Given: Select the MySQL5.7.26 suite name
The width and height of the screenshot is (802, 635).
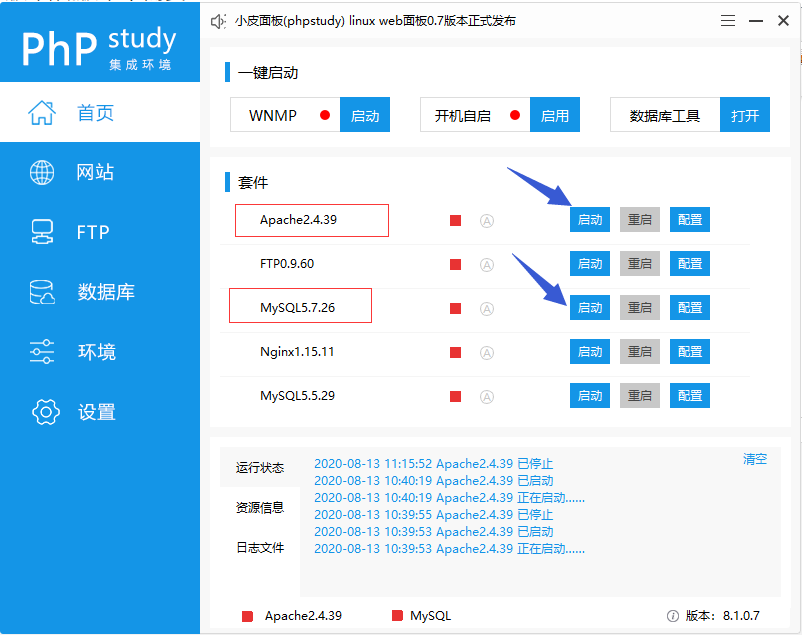Looking at the screenshot, I should click(x=297, y=308).
